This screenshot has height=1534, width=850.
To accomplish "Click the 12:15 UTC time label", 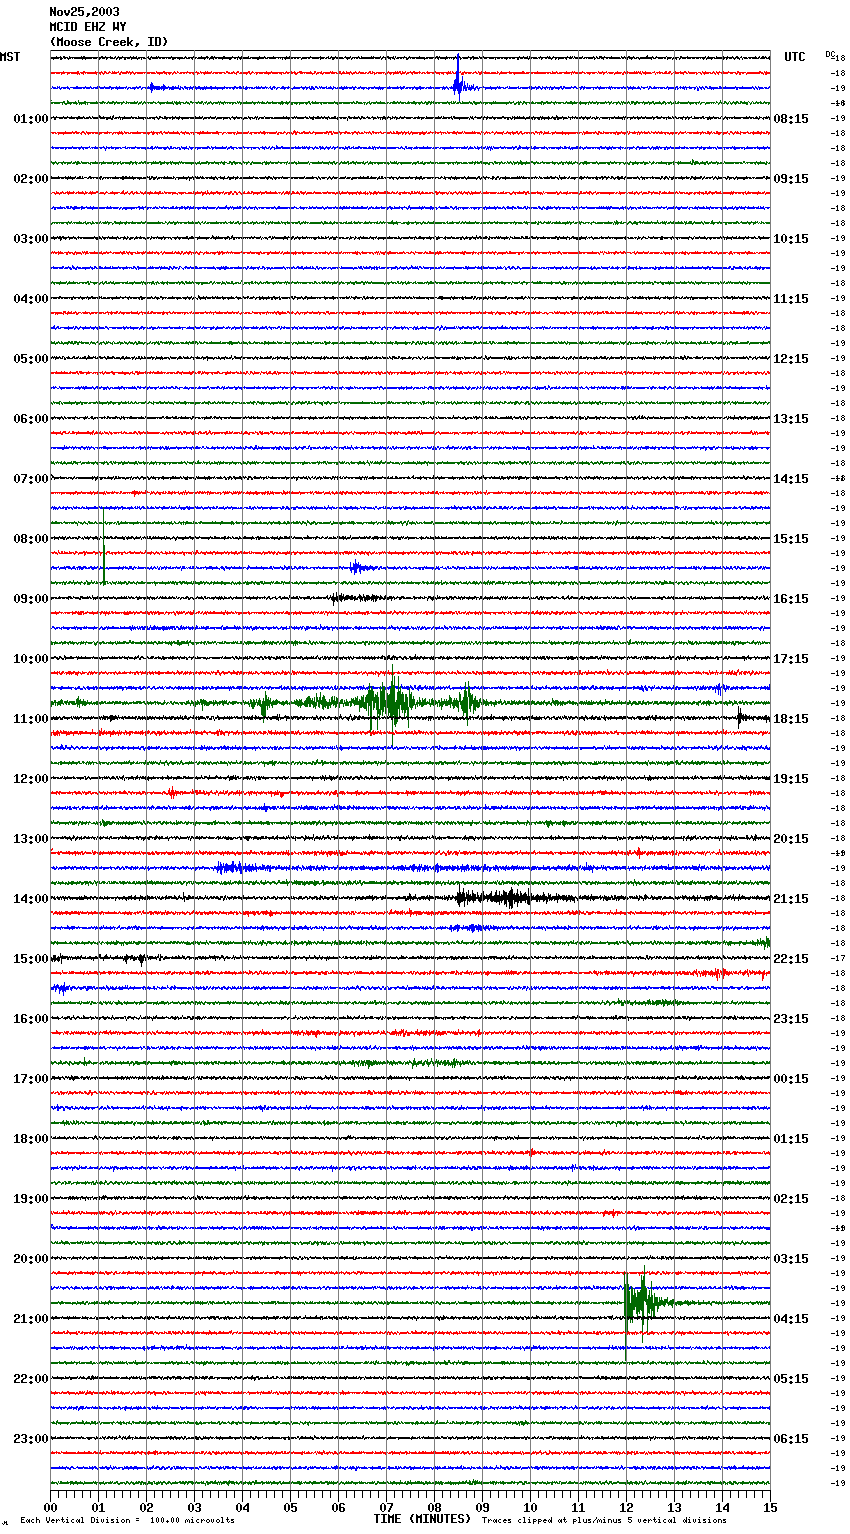I will click(791, 359).
